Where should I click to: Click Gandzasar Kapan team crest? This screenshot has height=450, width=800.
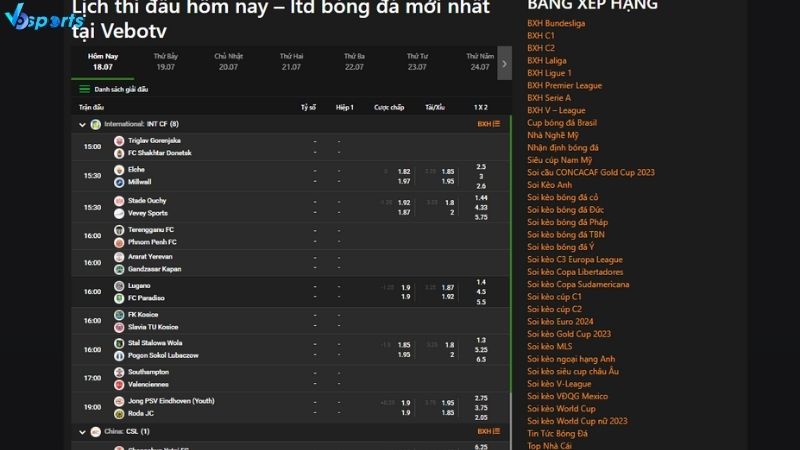(119, 269)
